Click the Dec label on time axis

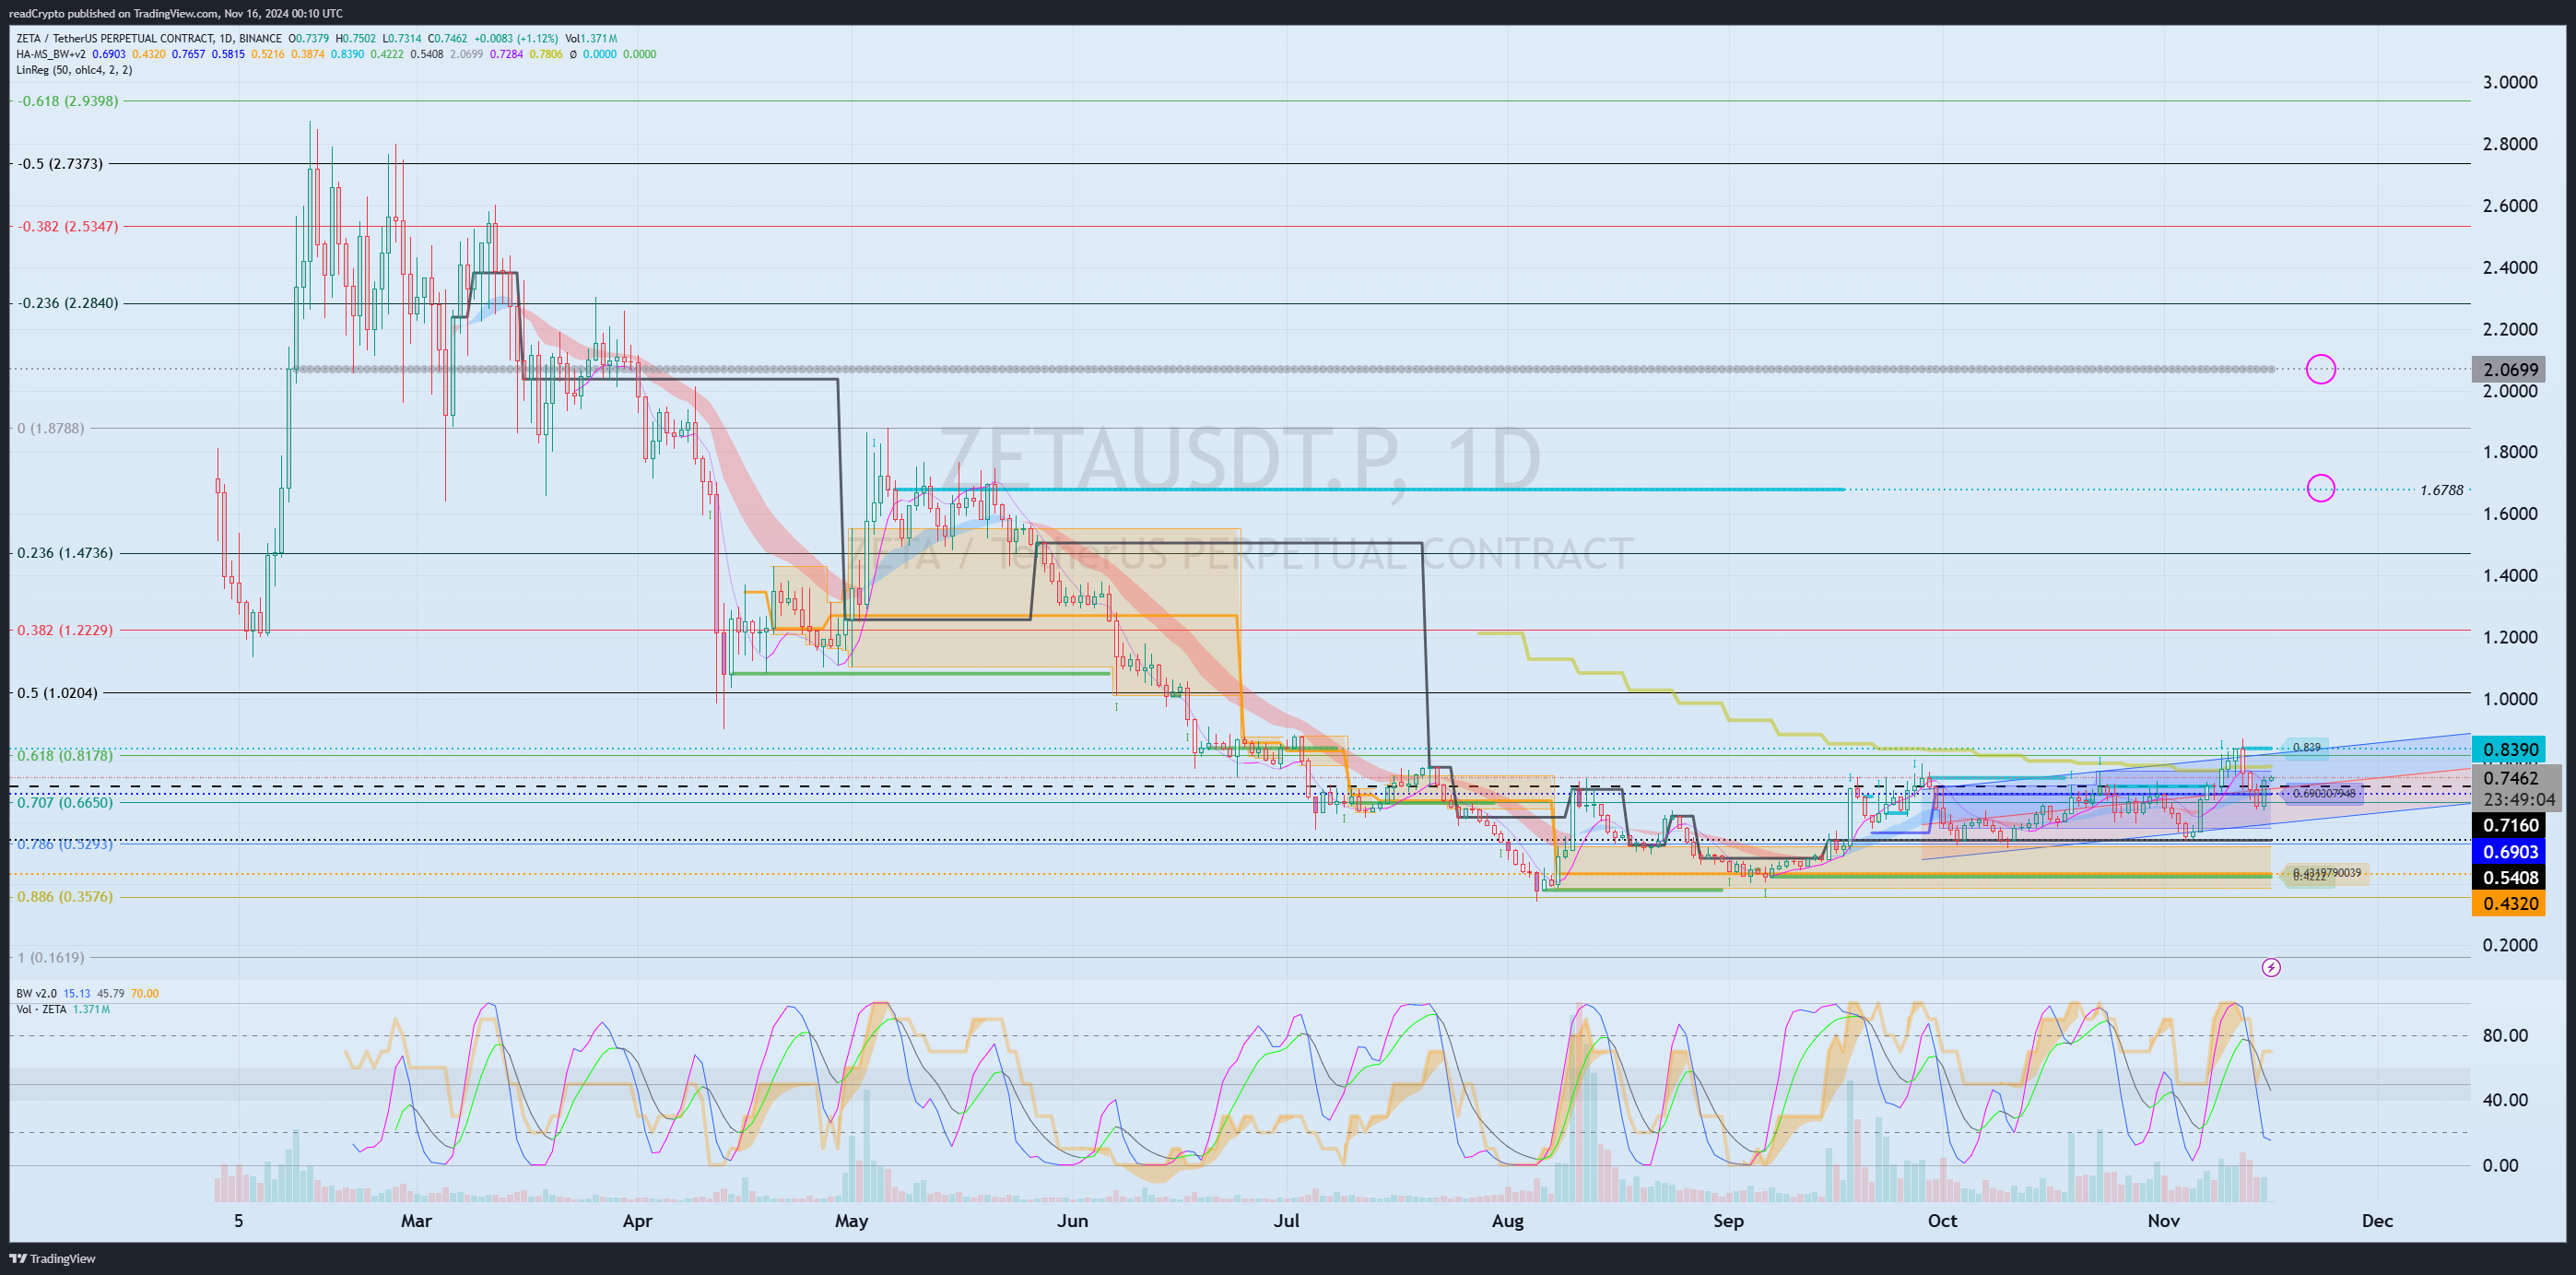tap(2377, 1220)
